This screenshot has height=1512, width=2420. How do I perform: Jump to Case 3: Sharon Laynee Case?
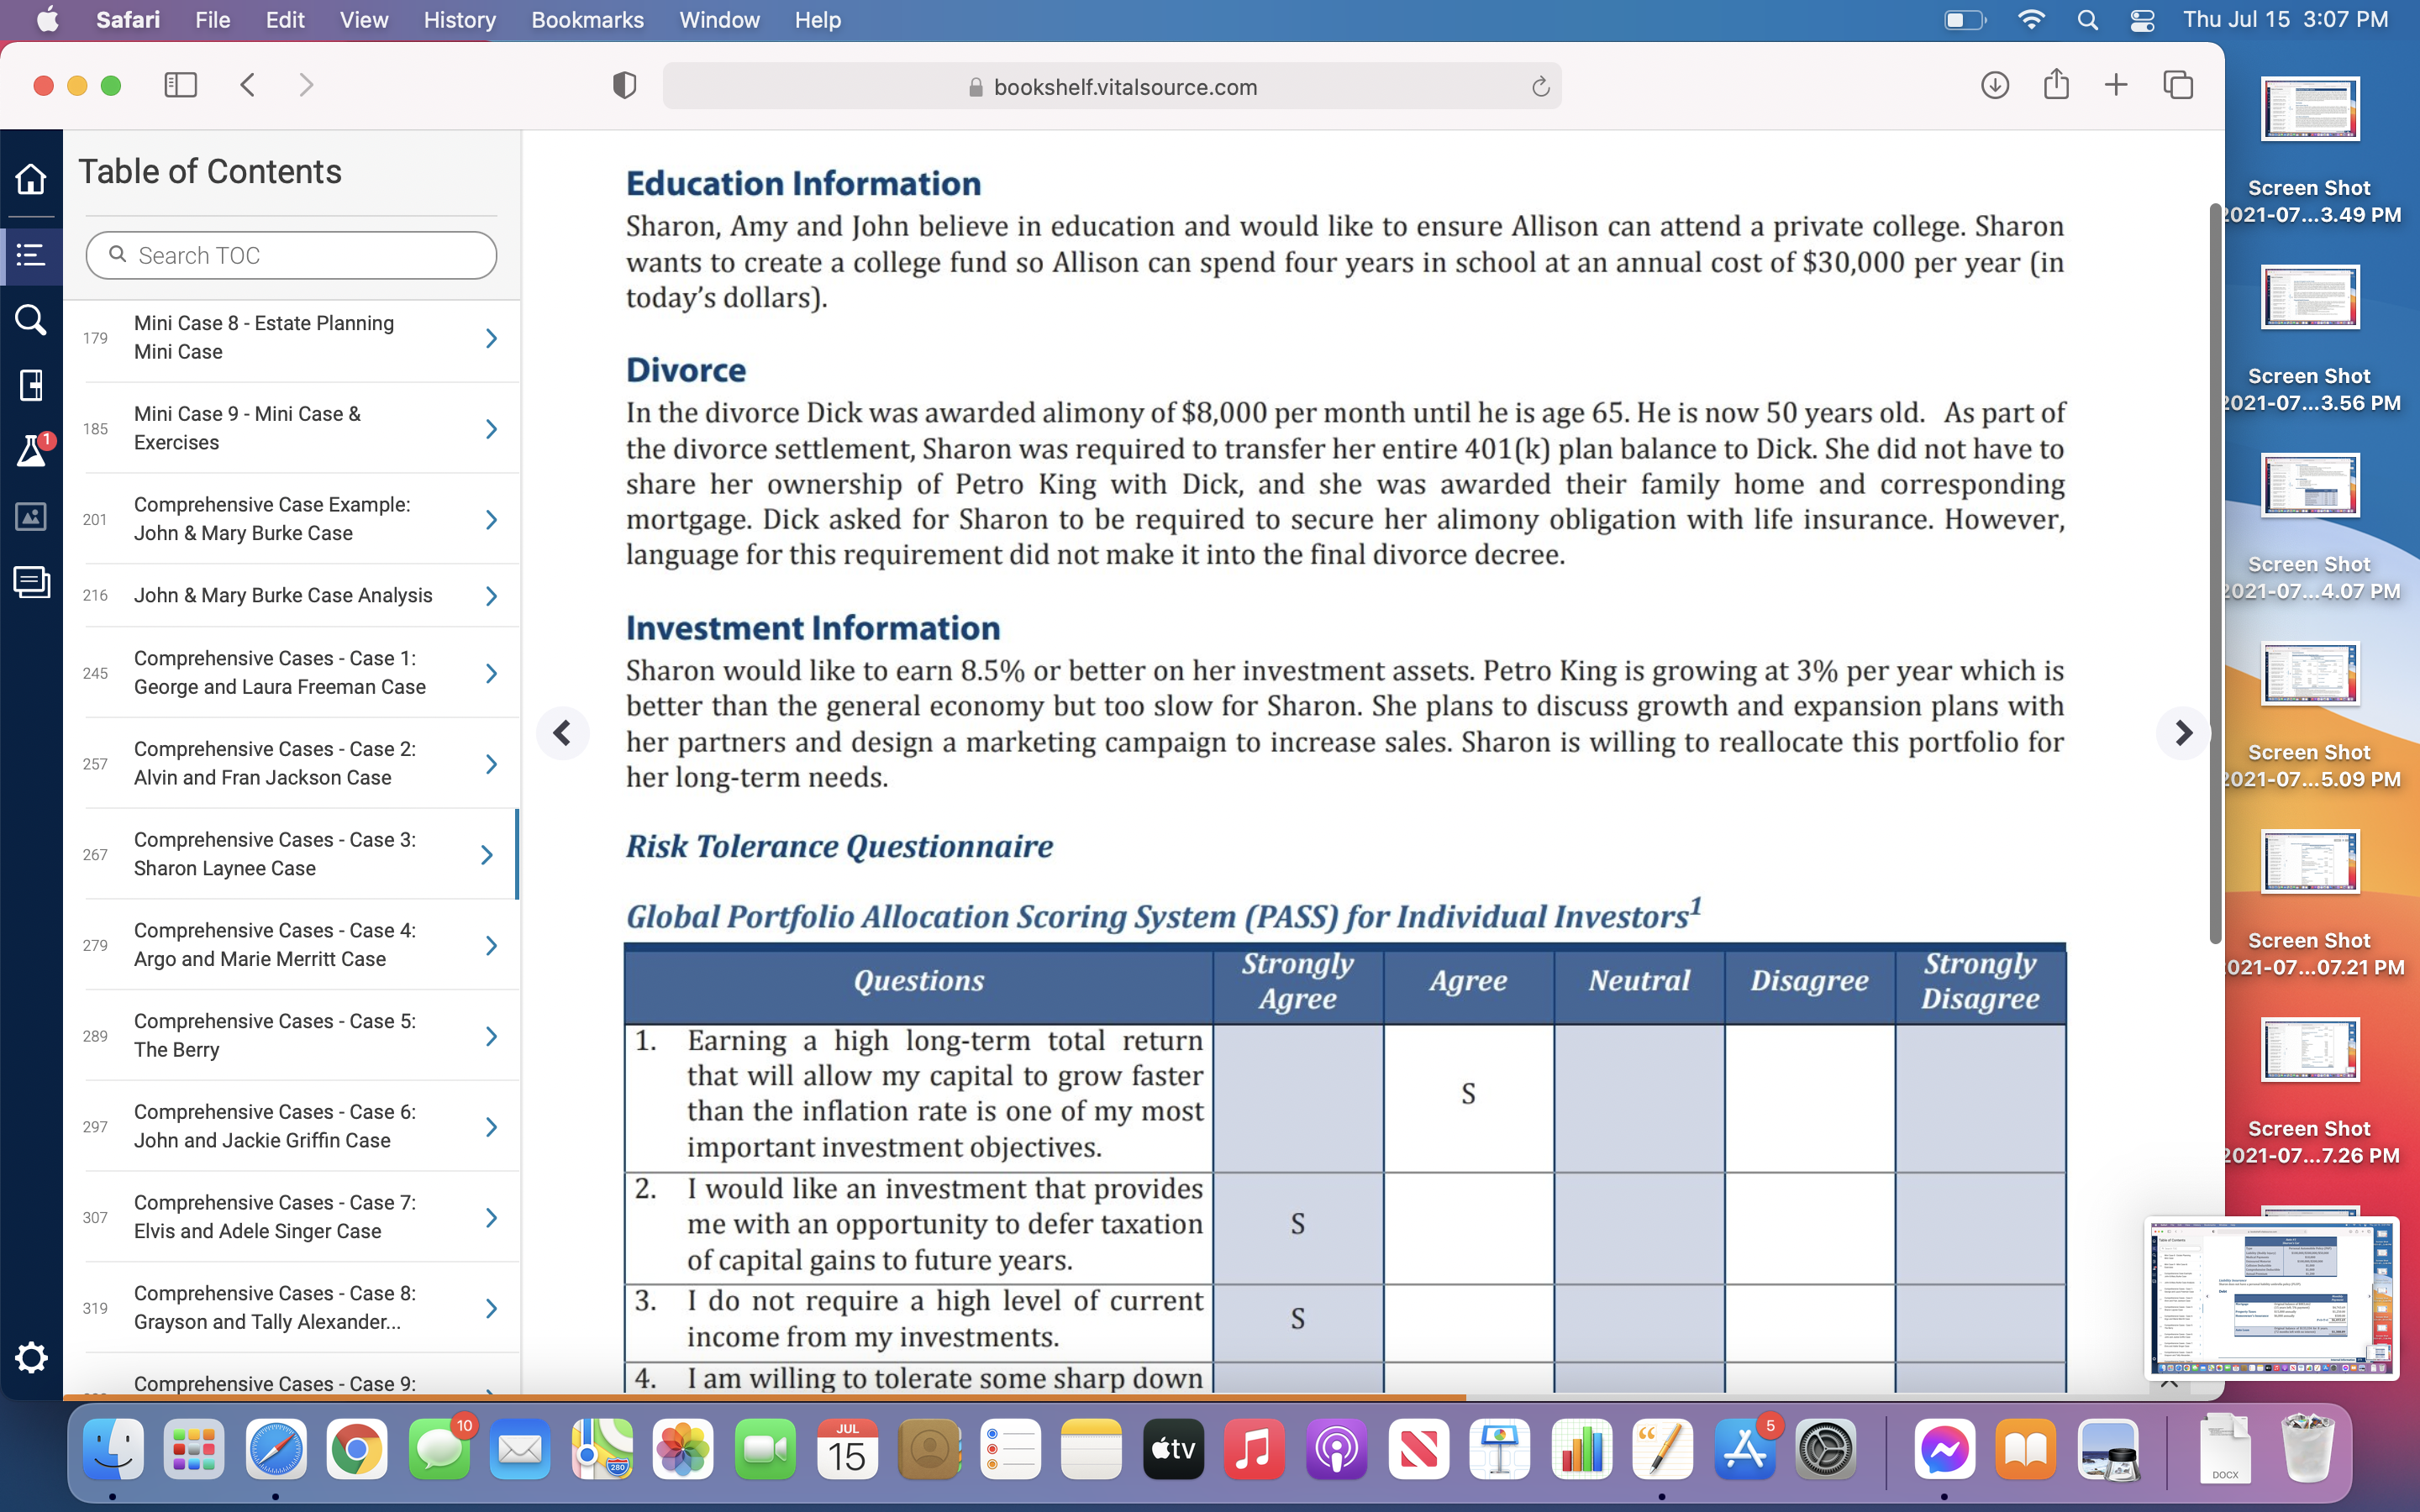275,854
